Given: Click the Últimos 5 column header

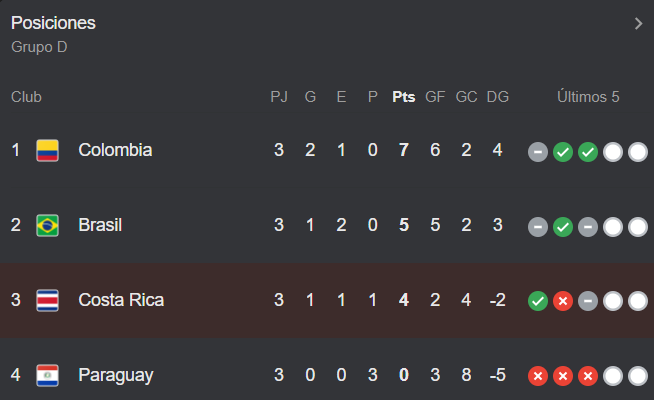Looking at the screenshot, I should (588, 97).
